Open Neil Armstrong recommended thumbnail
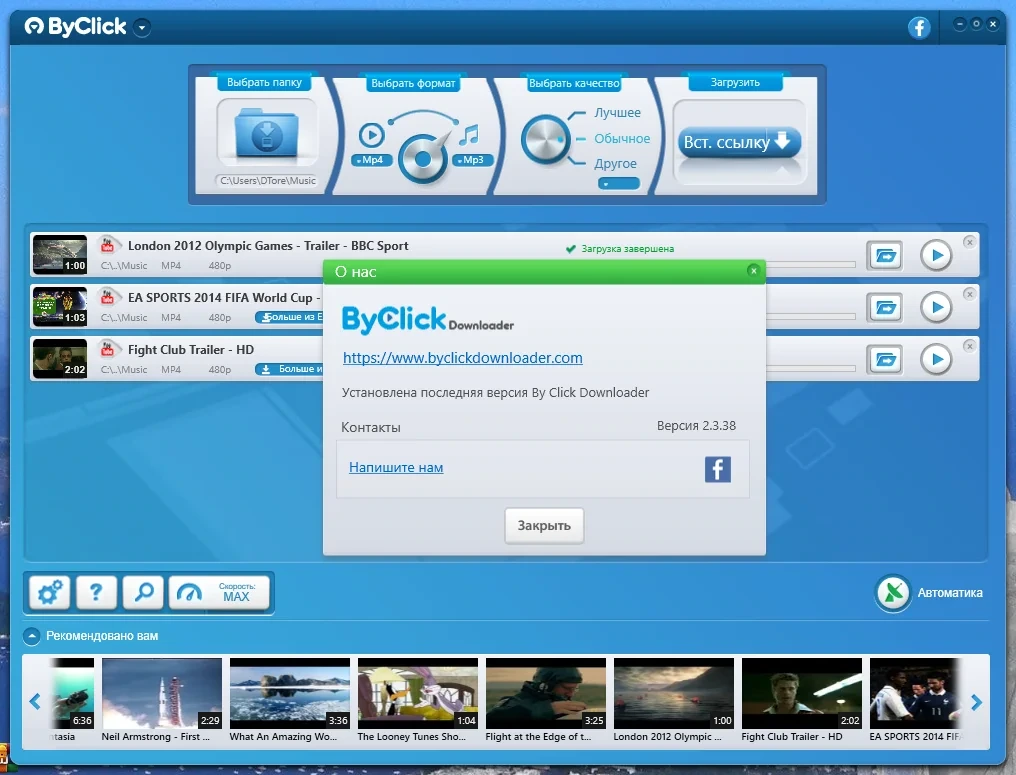This screenshot has height=775, width=1016. 162,693
